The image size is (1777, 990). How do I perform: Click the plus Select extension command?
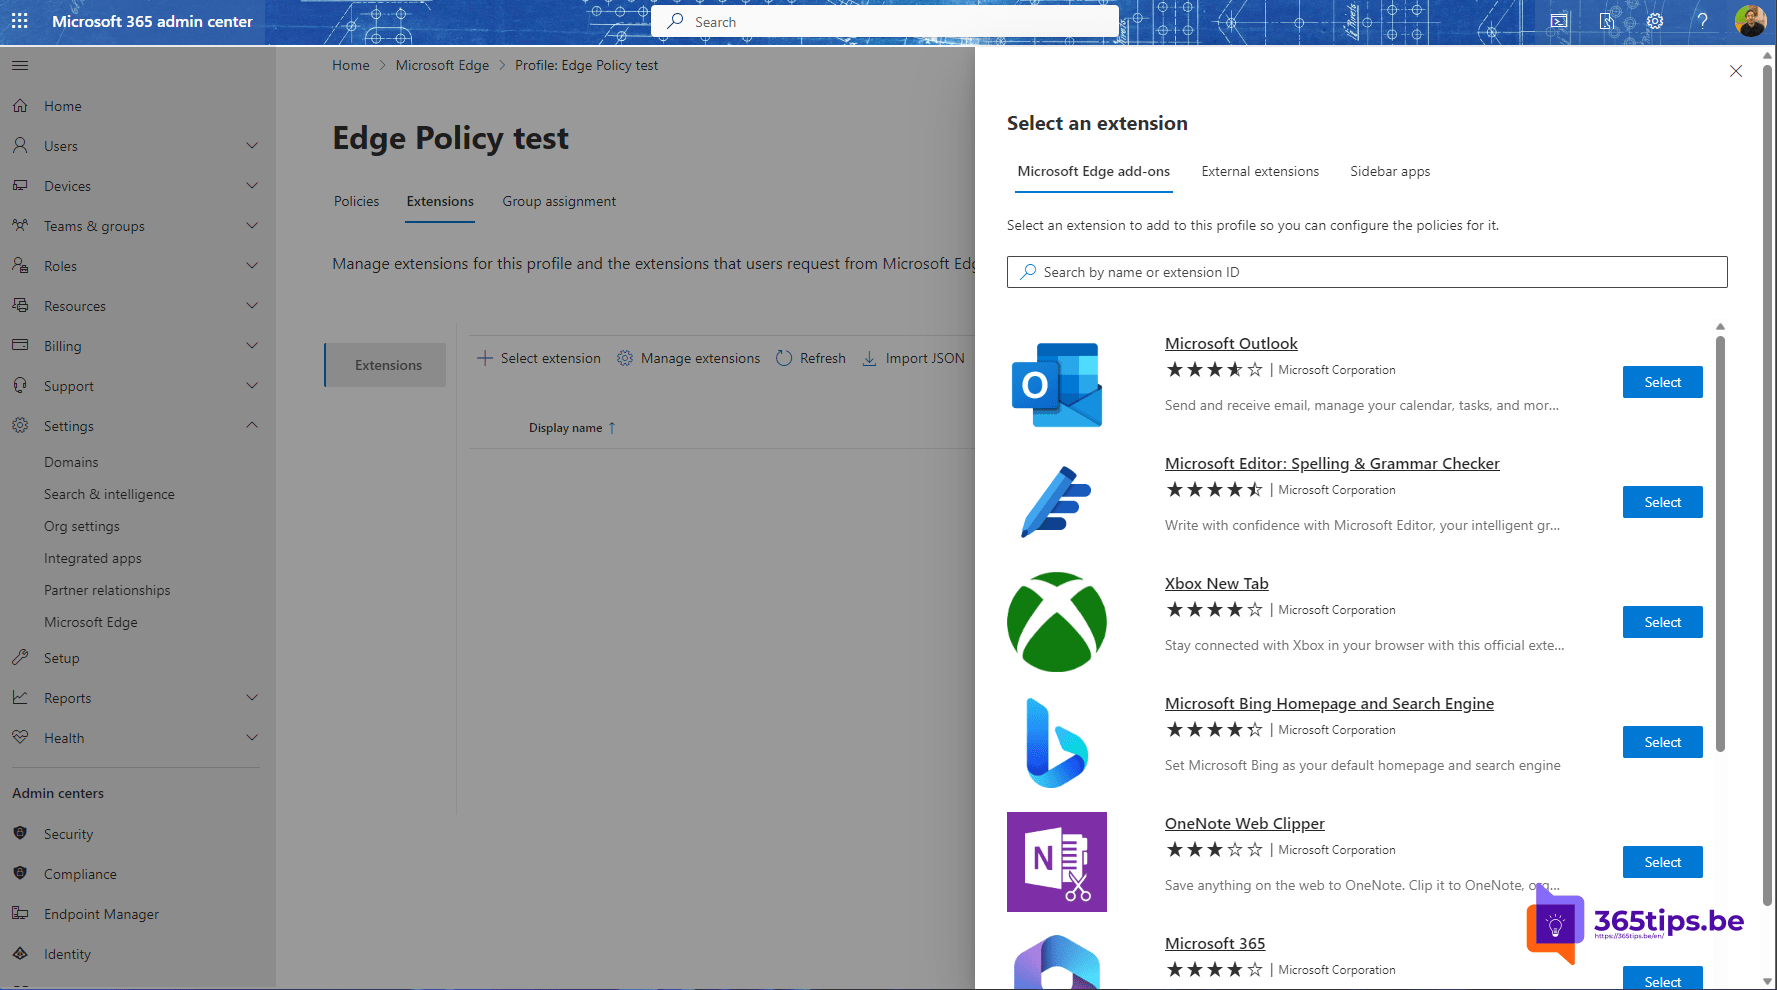coord(539,358)
